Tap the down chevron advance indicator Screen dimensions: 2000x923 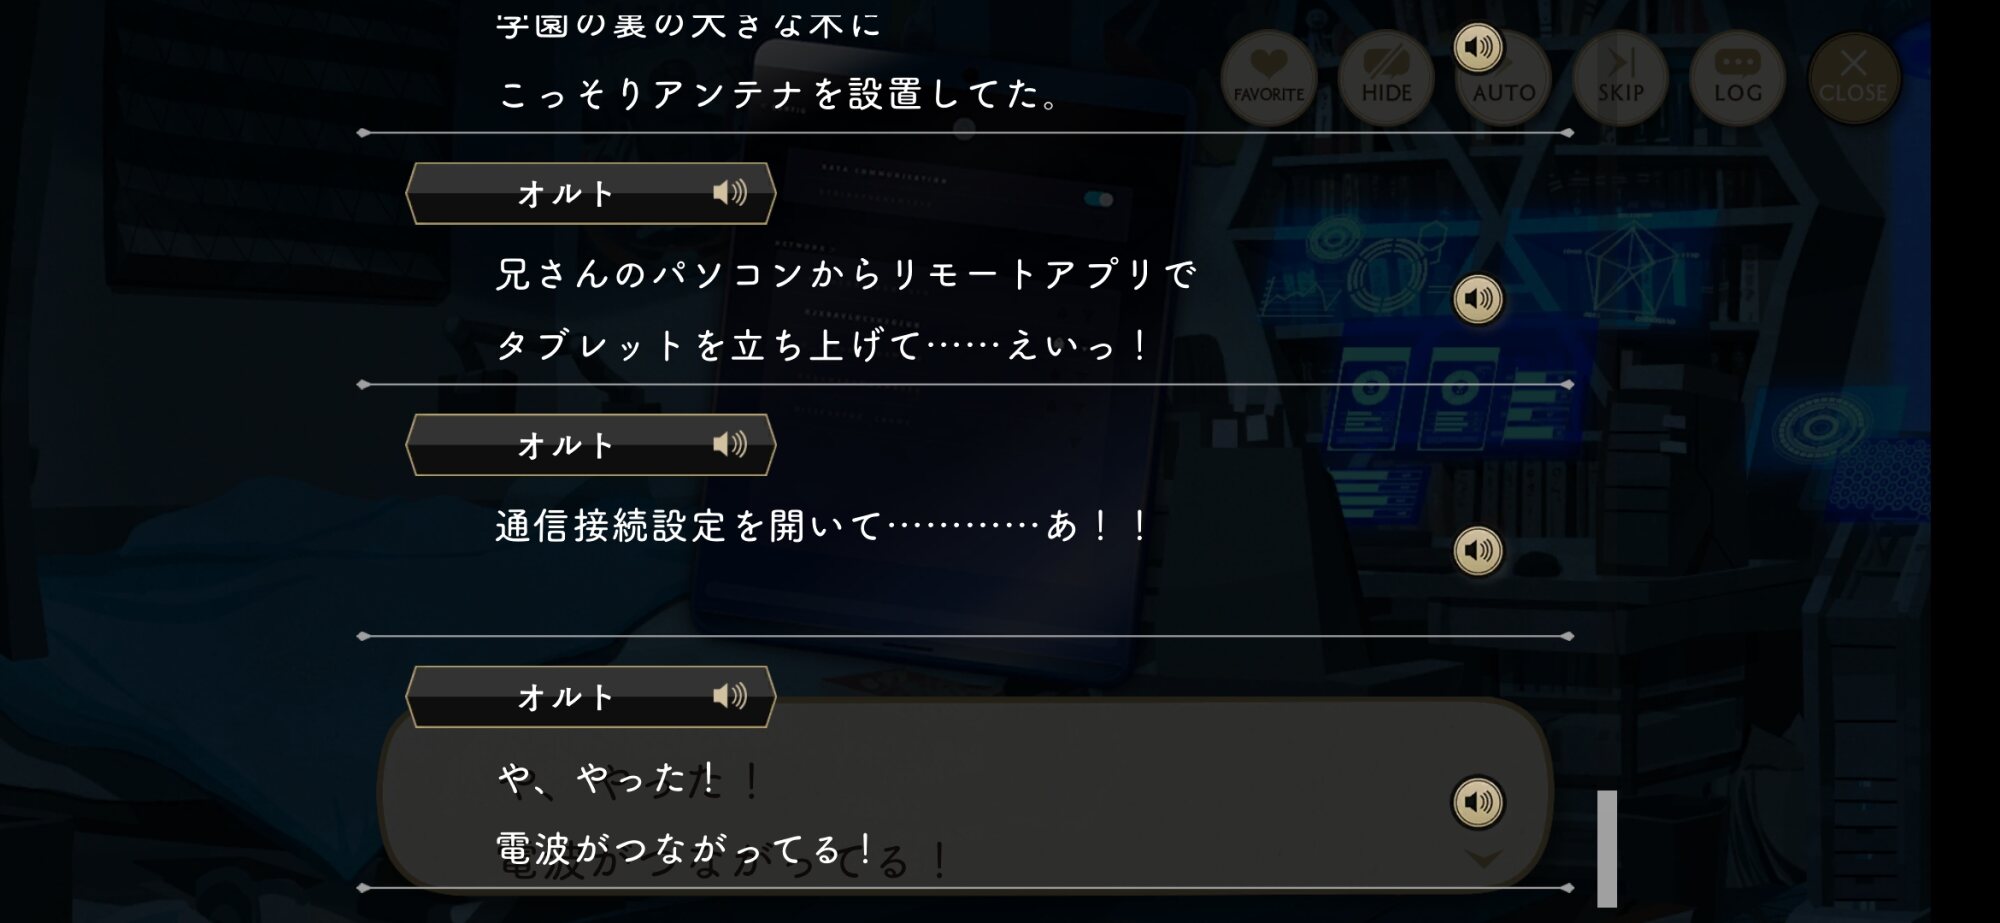tap(1483, 858)
